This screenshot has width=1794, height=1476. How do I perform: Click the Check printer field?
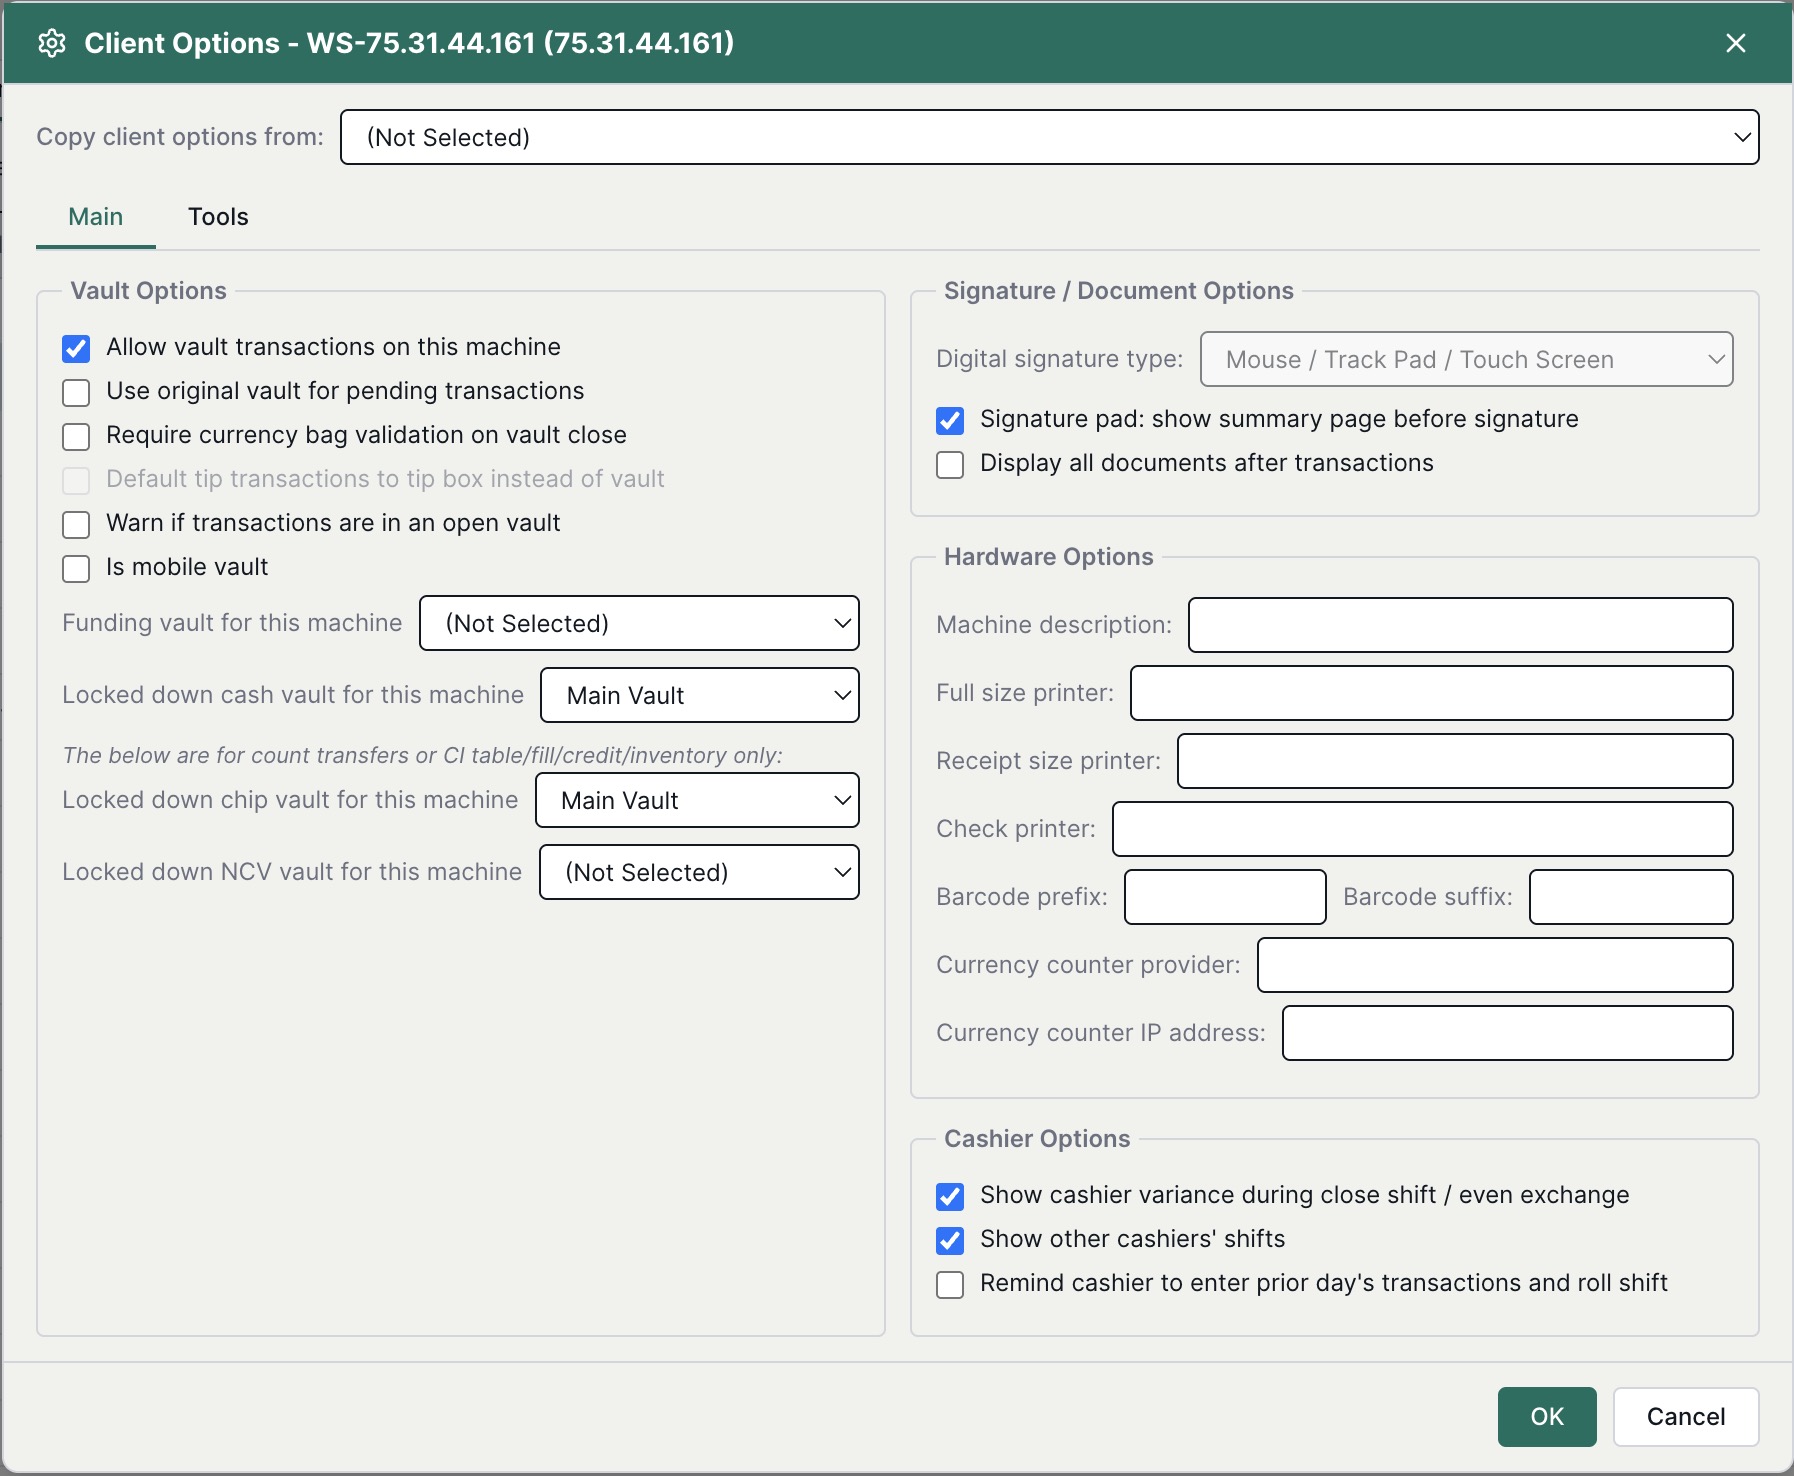coord(1422,829)
